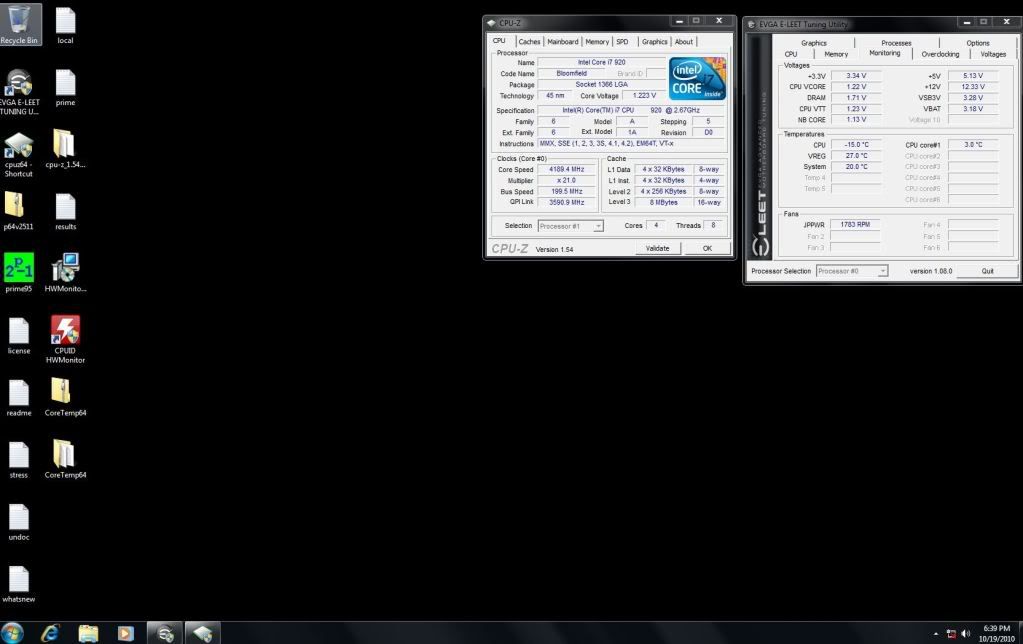Click OK in the CPU-Z window

click(x=707, y=249)
